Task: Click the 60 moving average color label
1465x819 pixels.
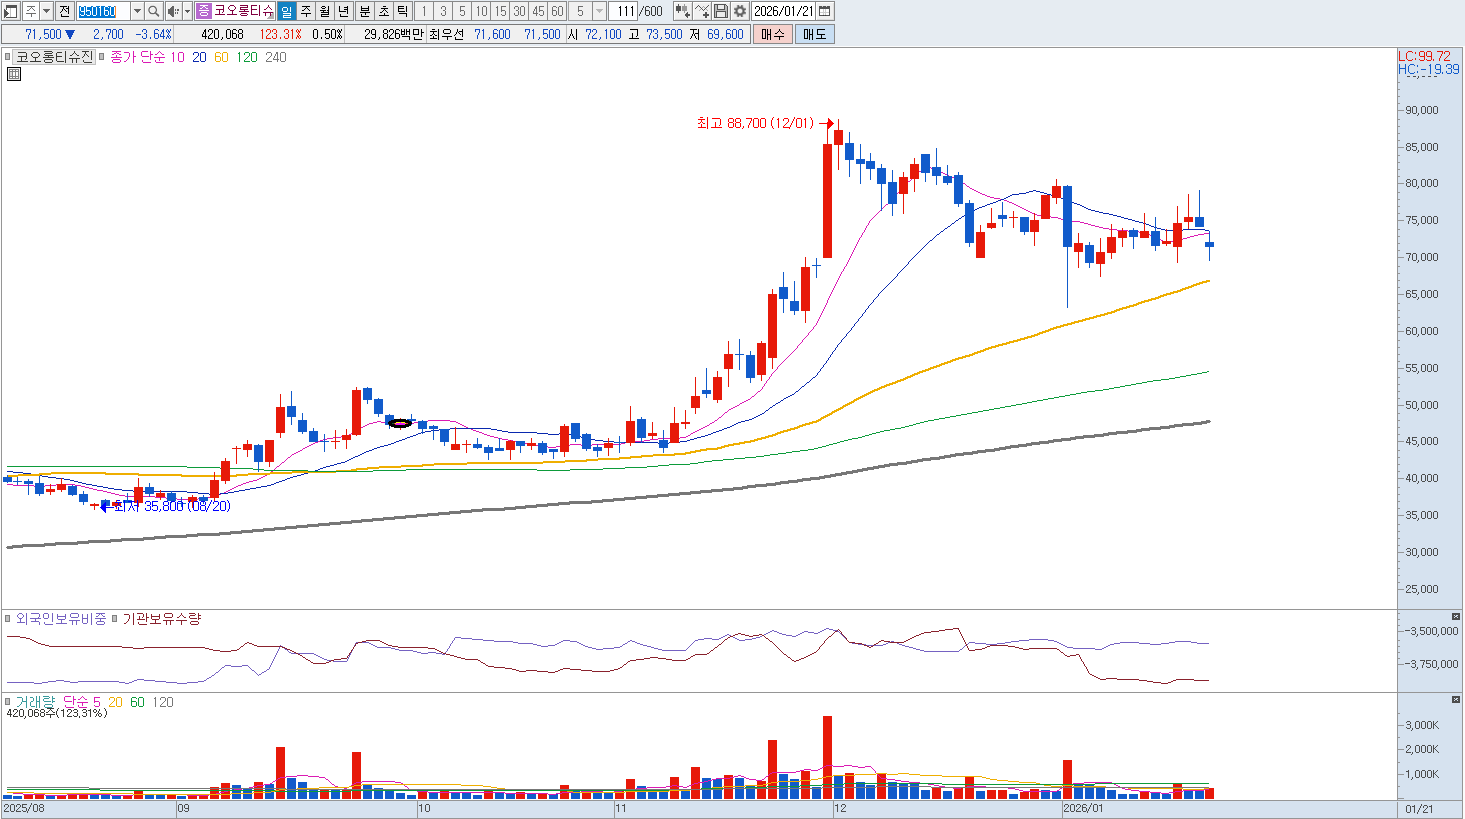Action: pos(221,57)
